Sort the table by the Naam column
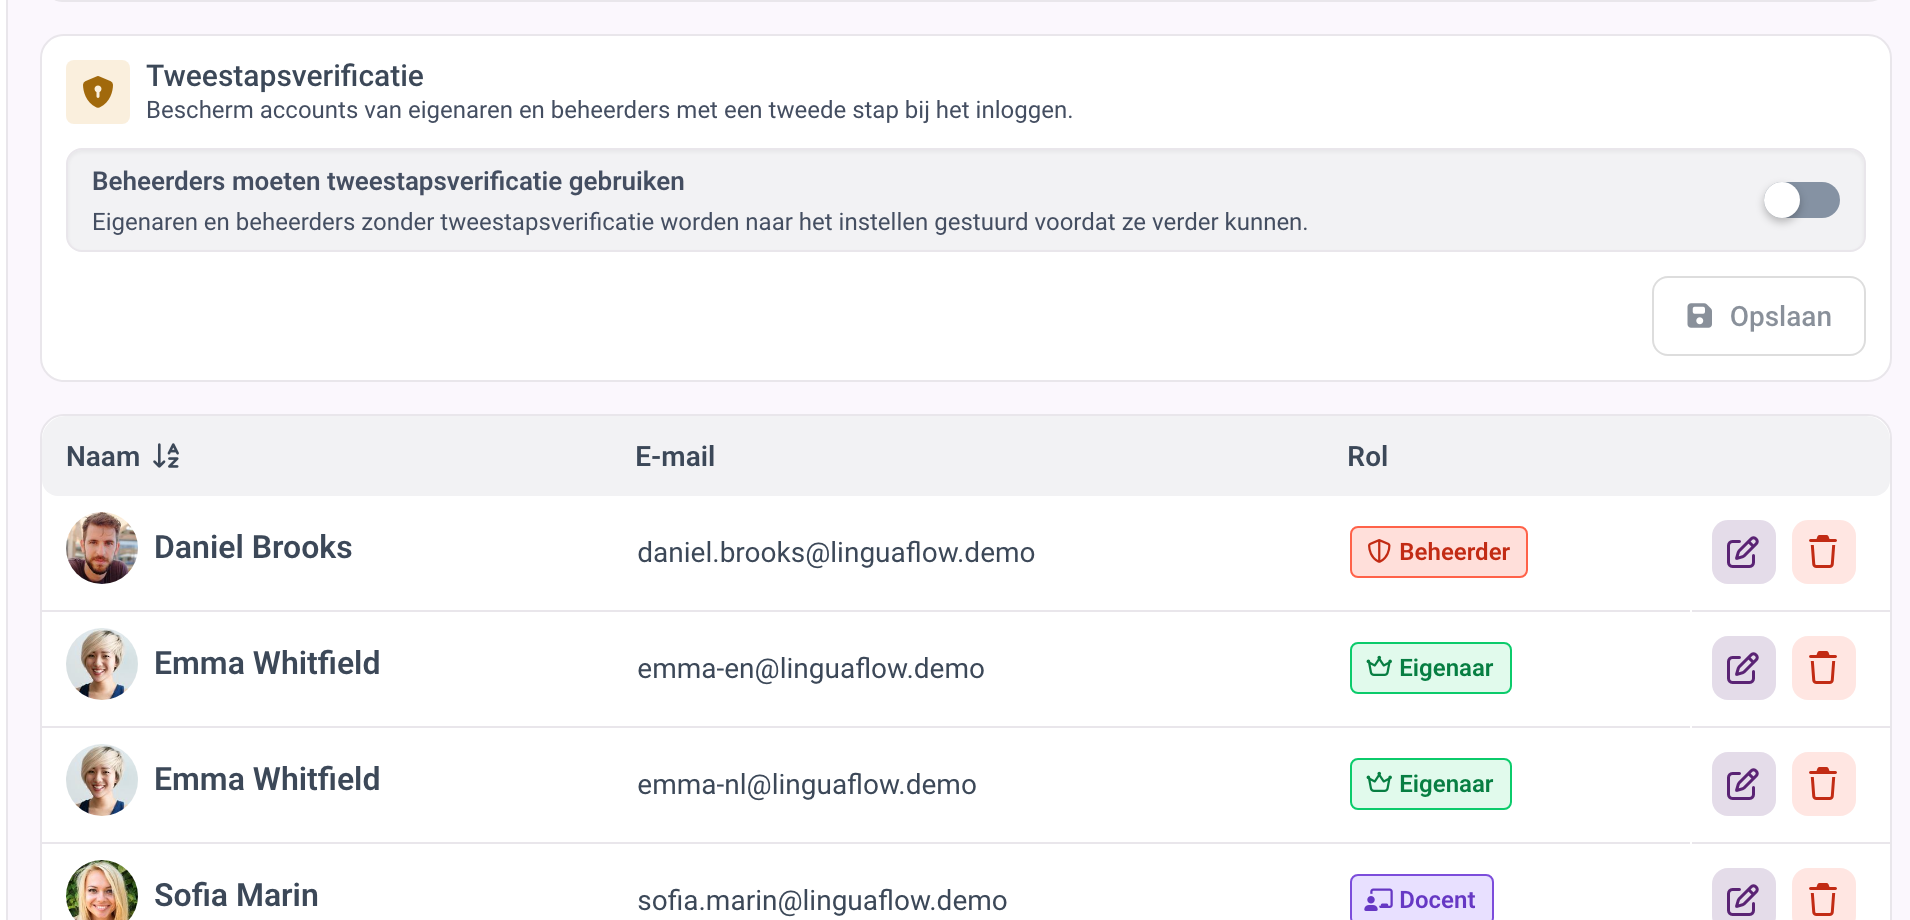The height and width of the screenshot is (920, 1910). coord(123,456)
